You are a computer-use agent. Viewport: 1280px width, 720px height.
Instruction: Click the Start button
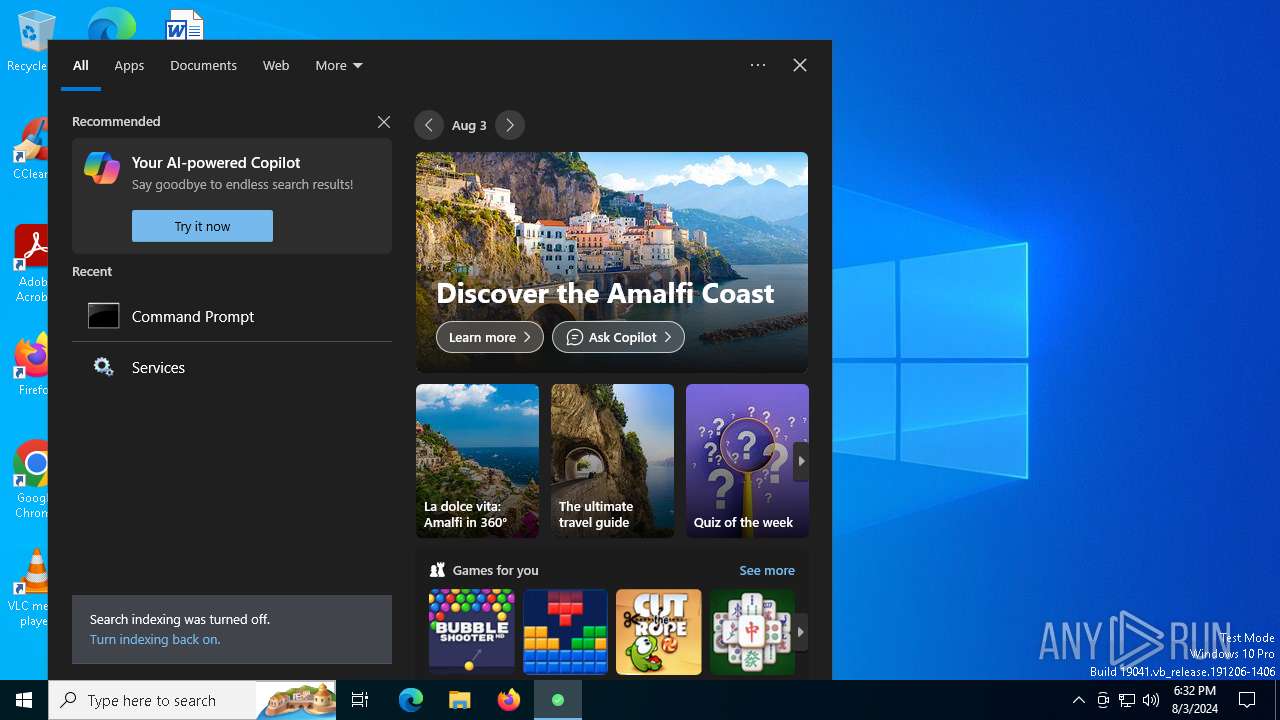coord(24,700)
